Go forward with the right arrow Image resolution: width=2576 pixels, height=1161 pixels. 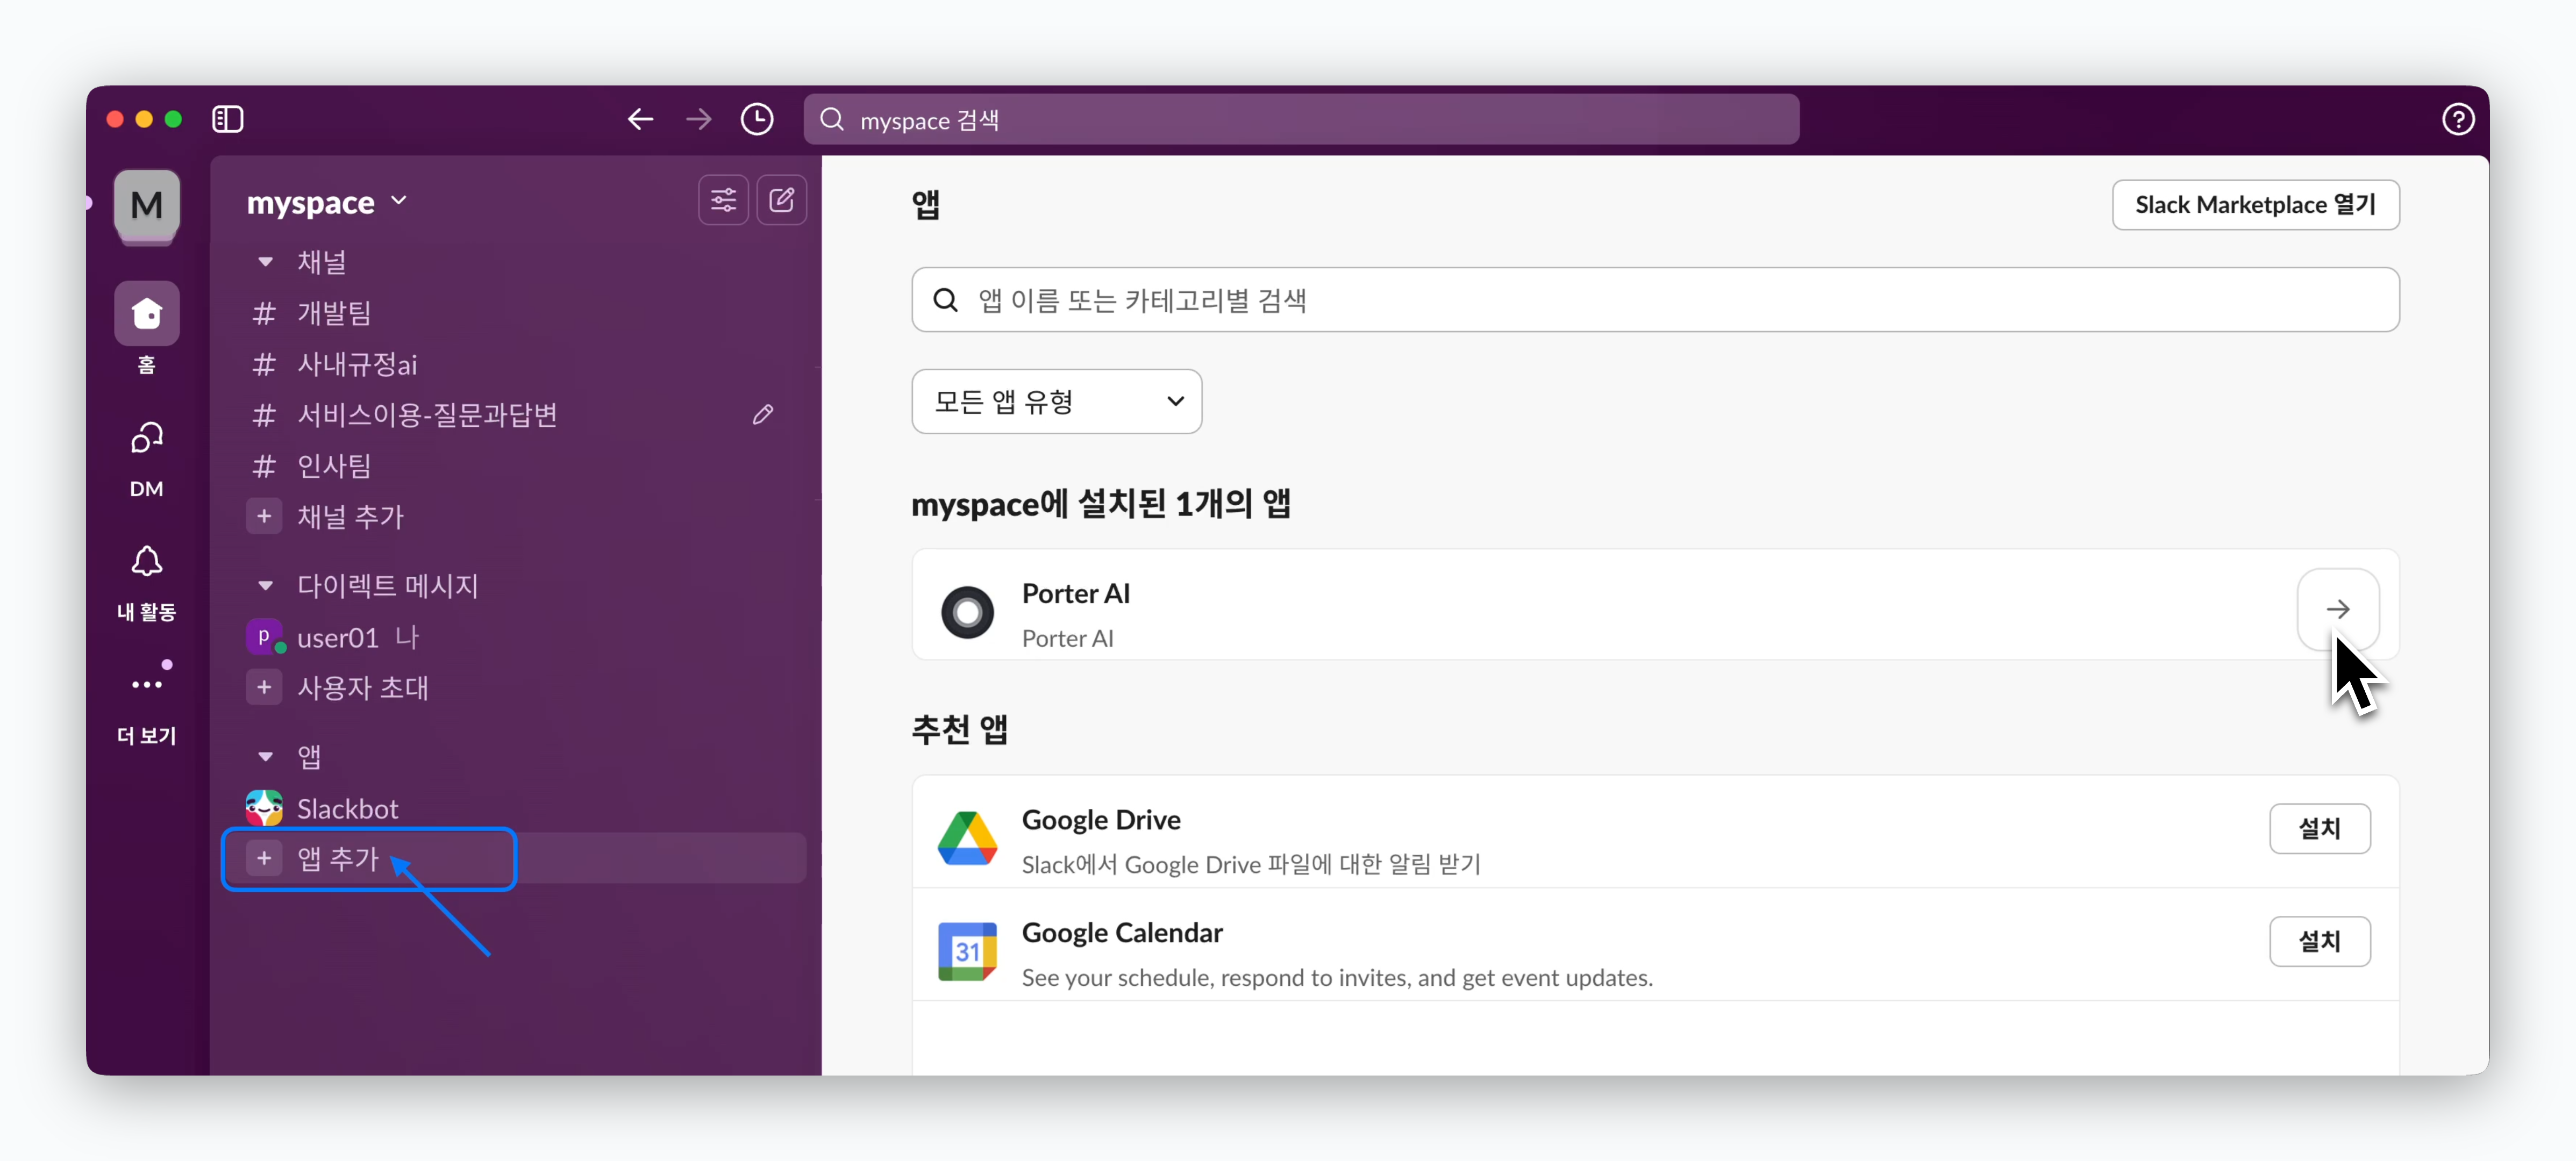[x=699, y=119]
